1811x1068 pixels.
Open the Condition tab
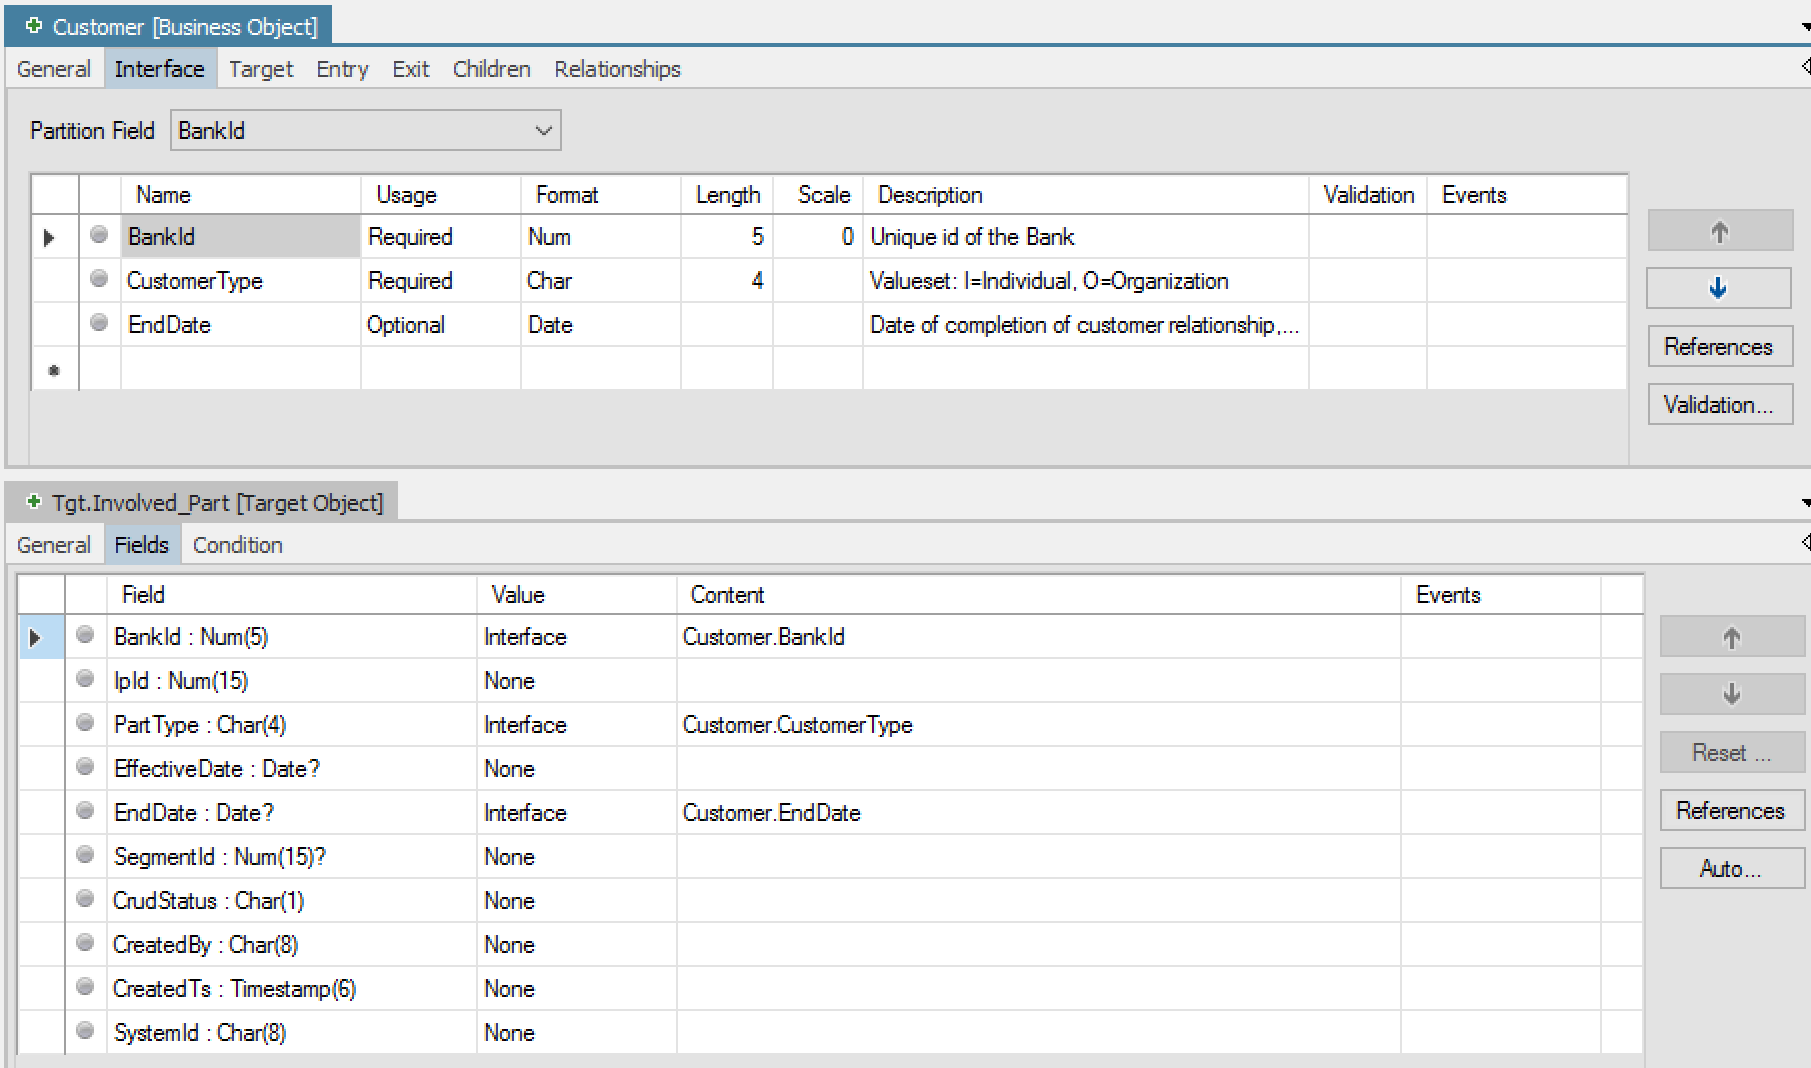pos(237,545)
